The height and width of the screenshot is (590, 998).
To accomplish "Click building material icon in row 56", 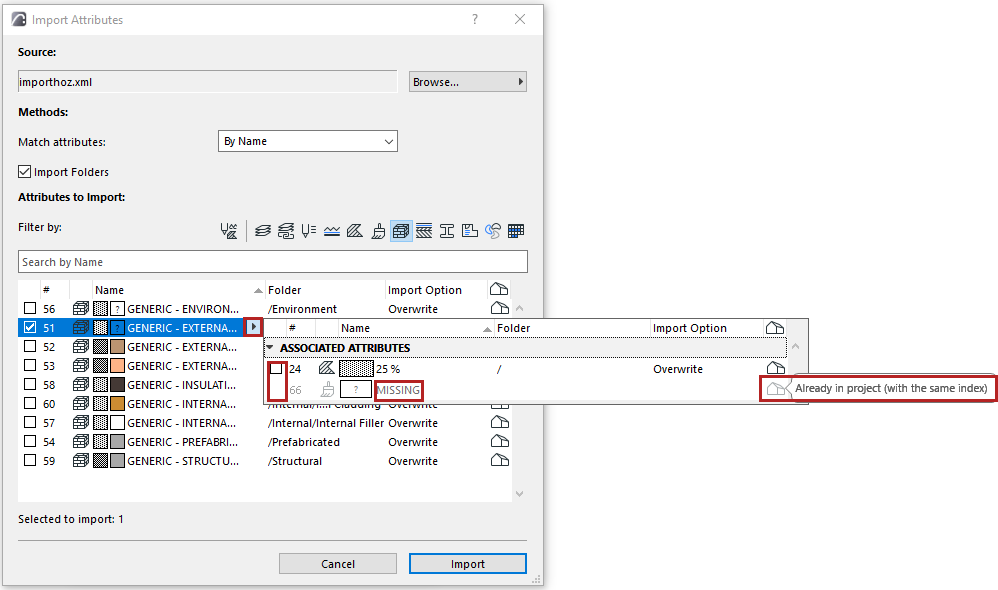I will pos(80,309).
